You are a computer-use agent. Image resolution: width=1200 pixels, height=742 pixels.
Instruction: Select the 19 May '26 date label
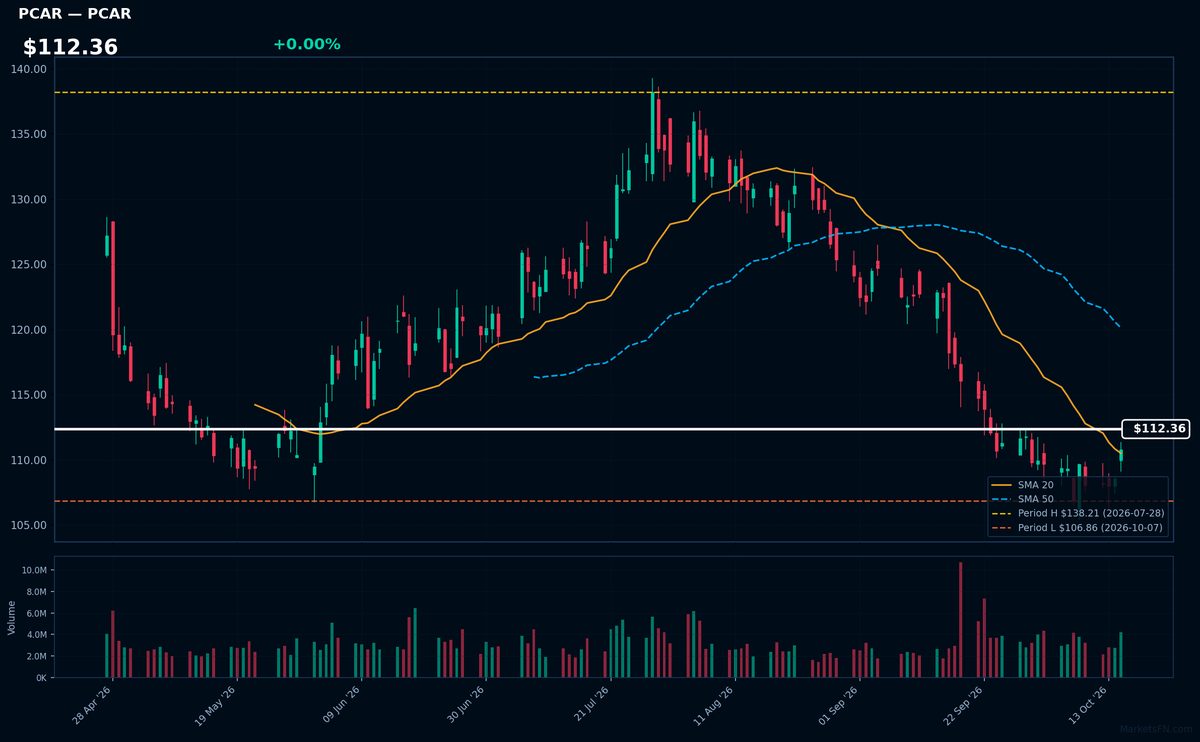click(215, 705)
